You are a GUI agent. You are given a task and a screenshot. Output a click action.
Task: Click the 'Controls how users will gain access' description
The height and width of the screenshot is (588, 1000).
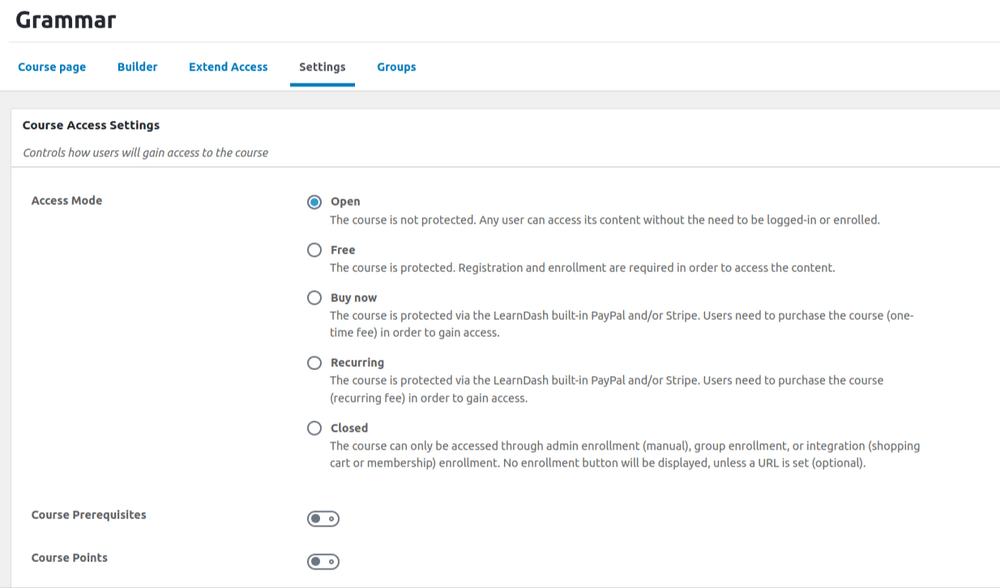145,153
